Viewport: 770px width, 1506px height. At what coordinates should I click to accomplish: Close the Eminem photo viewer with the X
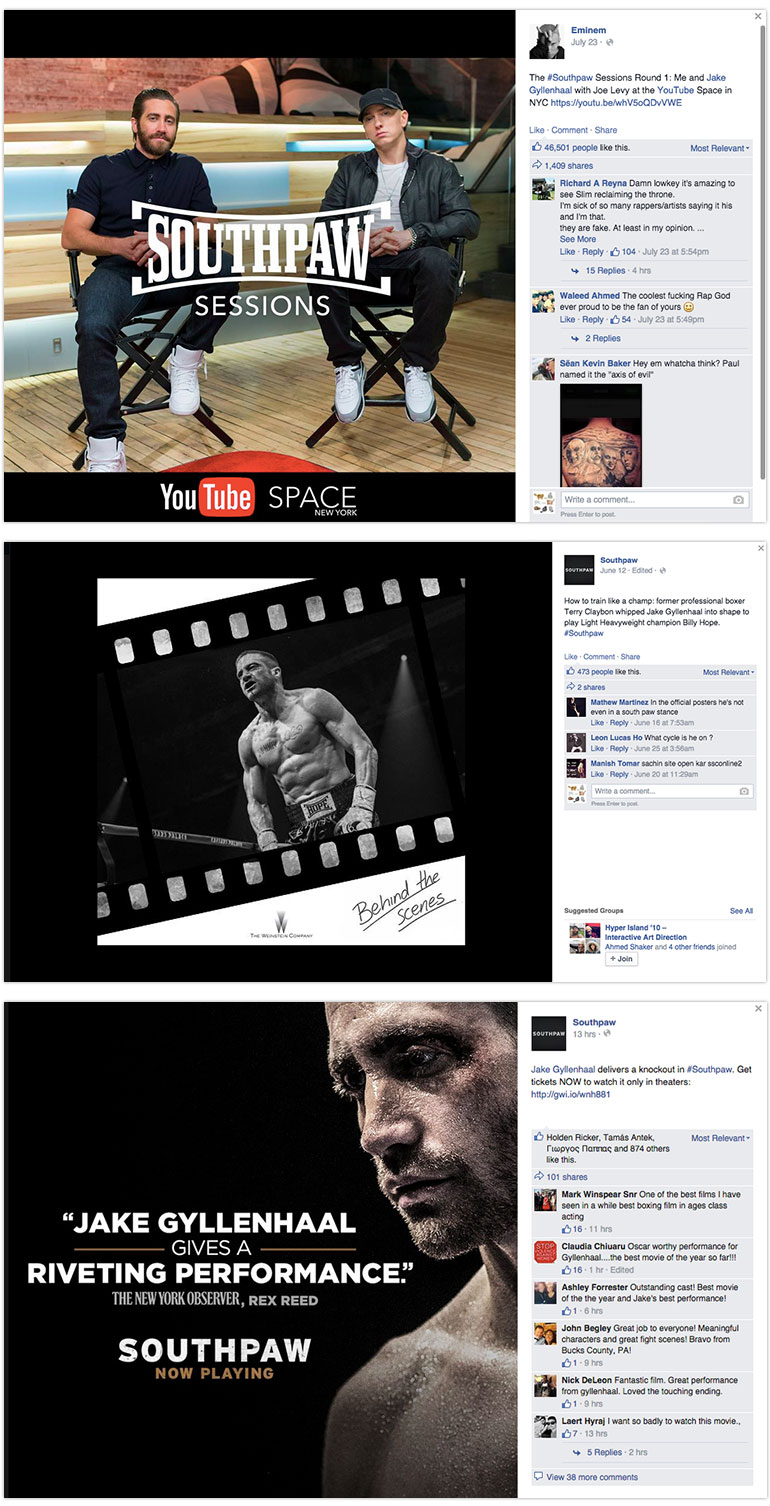tap(758, 17)
